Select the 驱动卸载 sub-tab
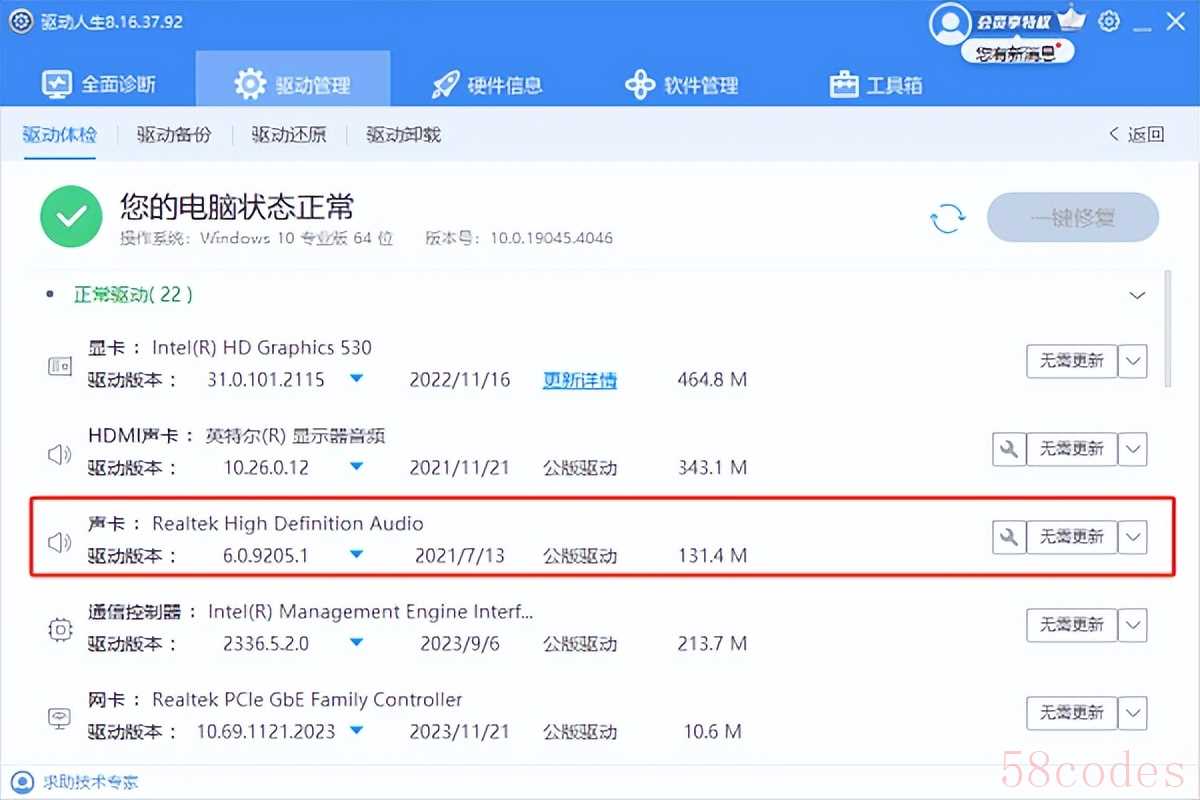This screenshot has width=1200, height=800. coord(403,134)
